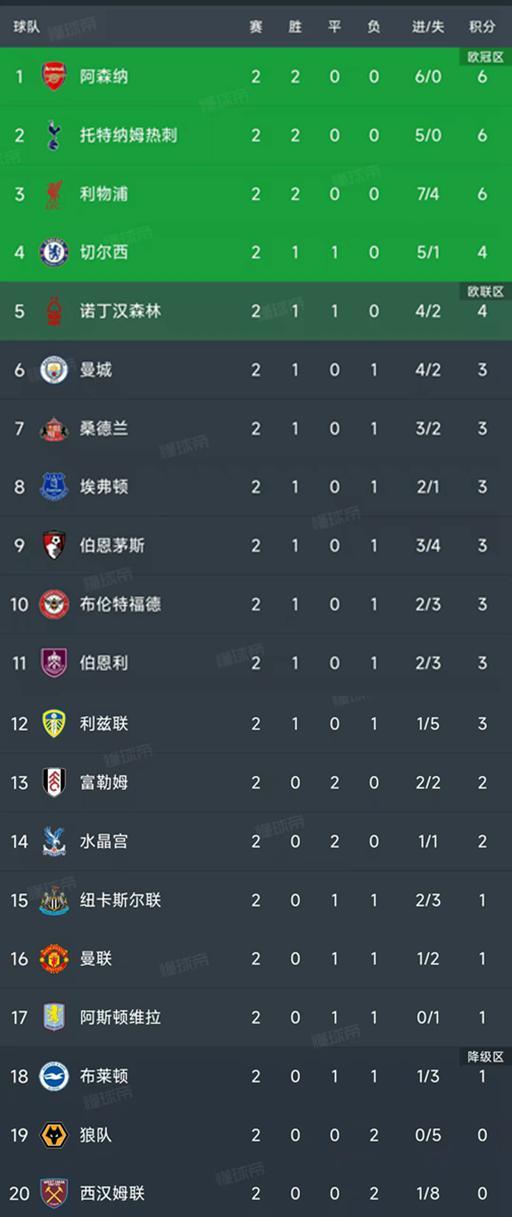The image size is (512, 1217).
Task: Open the Everton club badge
Action: (x=54, y=487)
